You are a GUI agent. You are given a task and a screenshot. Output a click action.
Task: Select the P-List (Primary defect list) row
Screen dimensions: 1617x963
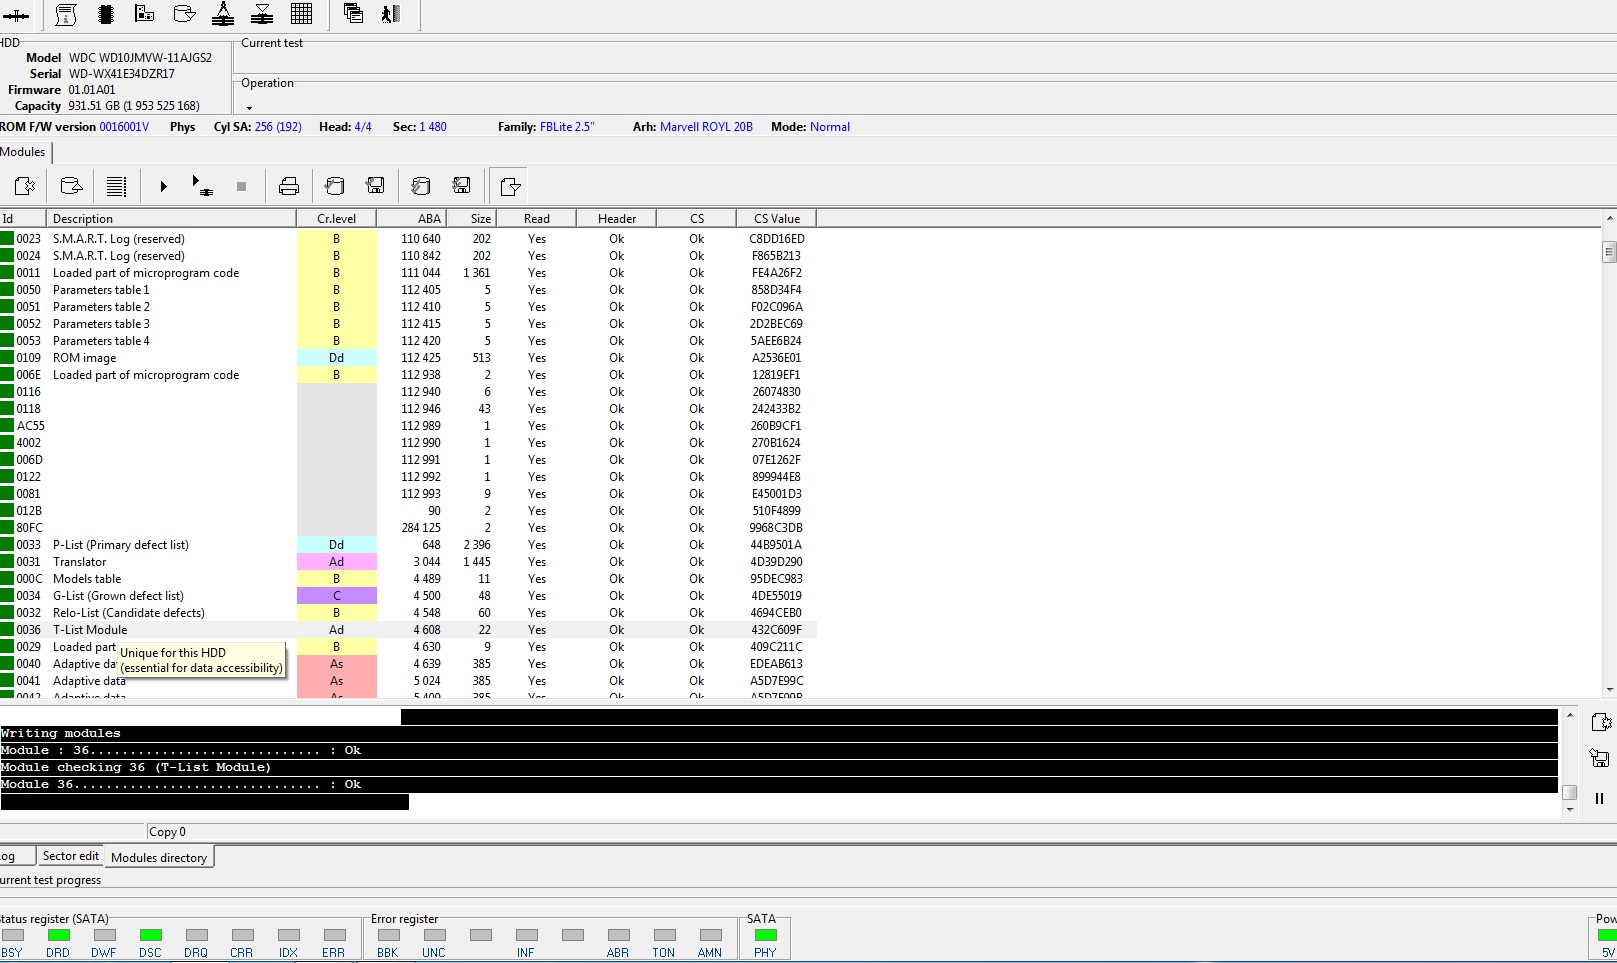[x=408, y=545]
